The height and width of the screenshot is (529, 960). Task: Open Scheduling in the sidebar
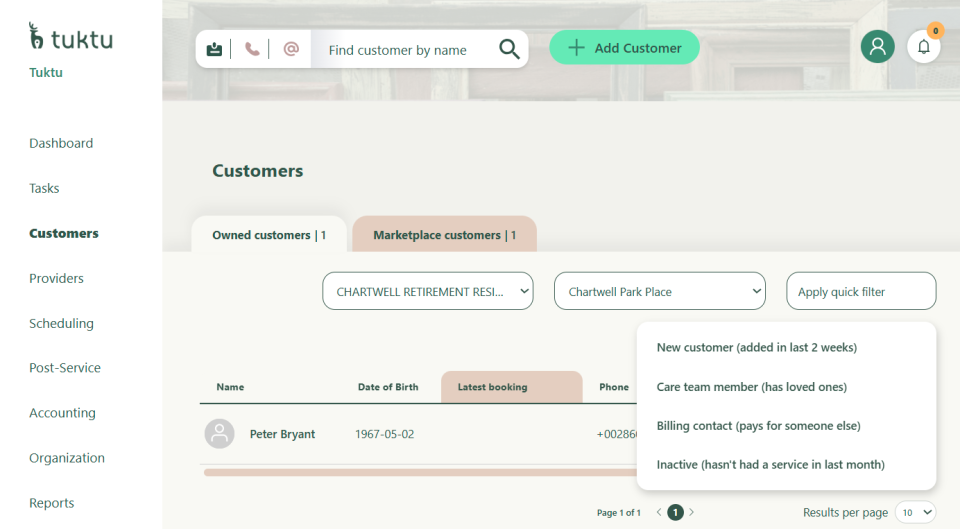(x=61, y=323)
